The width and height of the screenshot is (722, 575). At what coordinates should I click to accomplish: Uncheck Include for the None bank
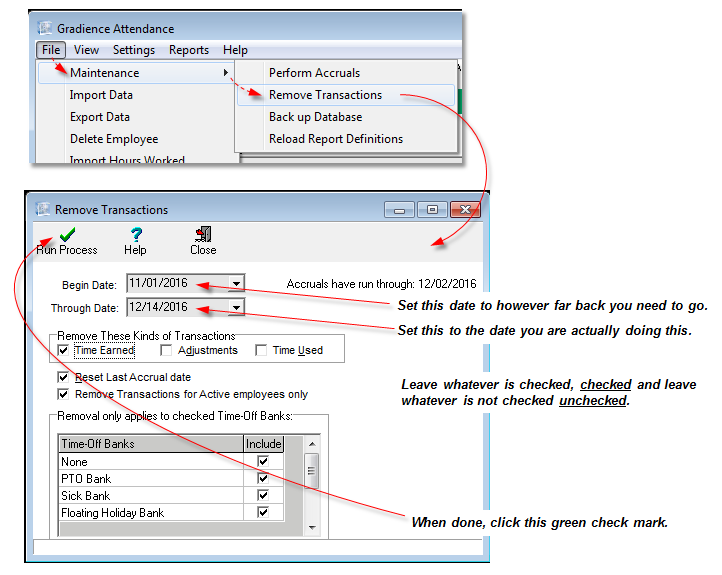(263, 461)
